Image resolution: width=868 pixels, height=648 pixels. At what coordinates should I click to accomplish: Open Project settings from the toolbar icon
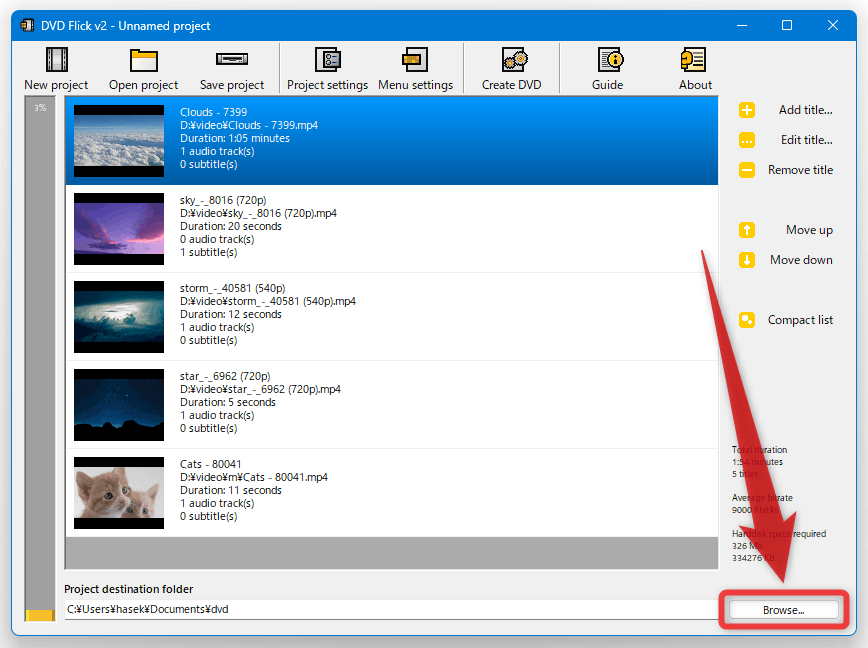(x=328, y=59)
